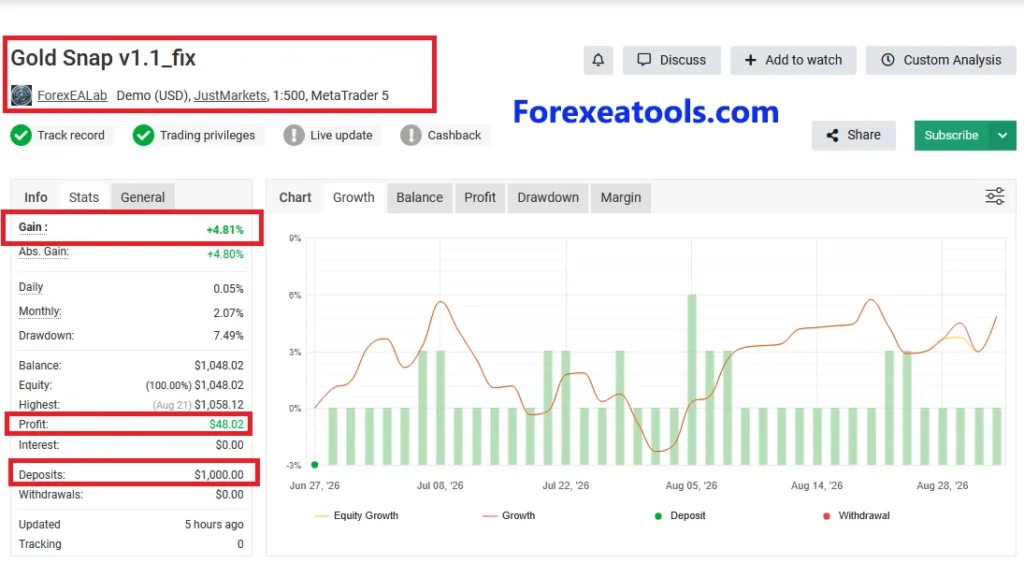Open the Margin chart tab
1024x563 pixels.
pos(620,197)
